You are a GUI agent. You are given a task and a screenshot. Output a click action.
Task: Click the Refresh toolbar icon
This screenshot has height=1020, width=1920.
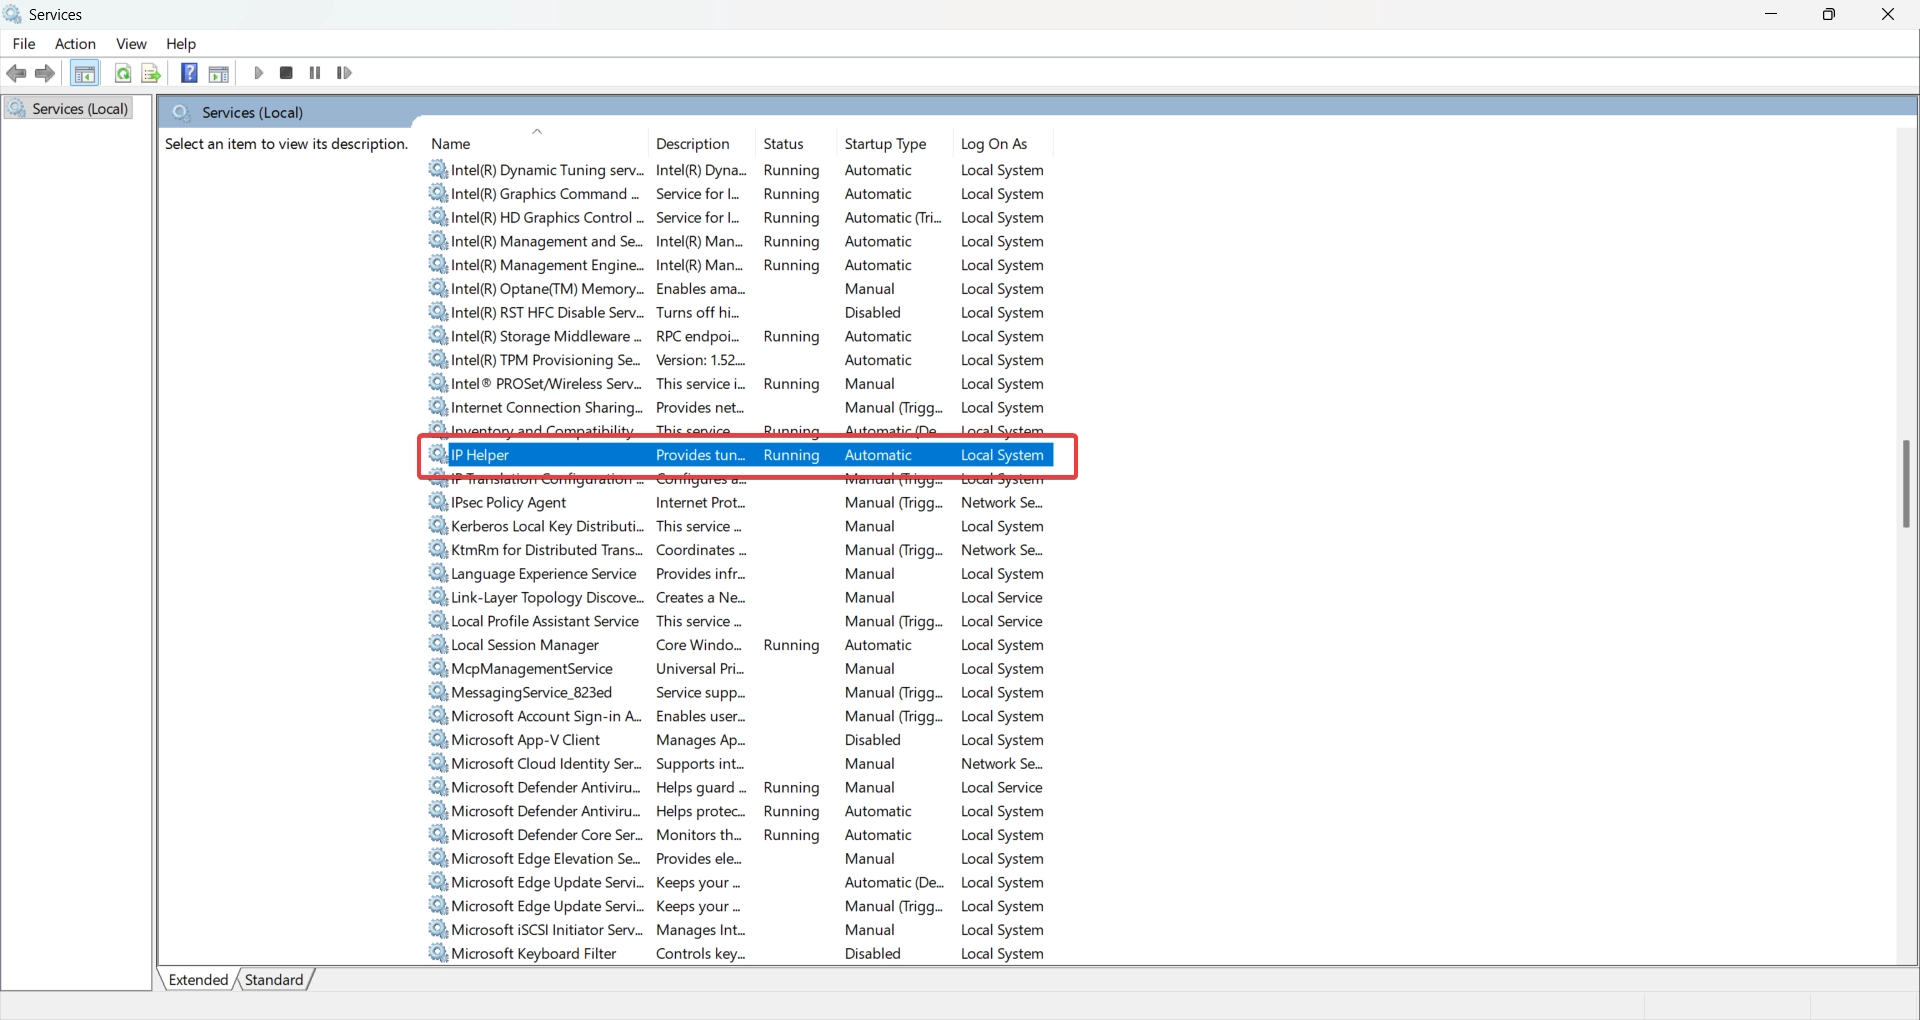coord(123,73)
